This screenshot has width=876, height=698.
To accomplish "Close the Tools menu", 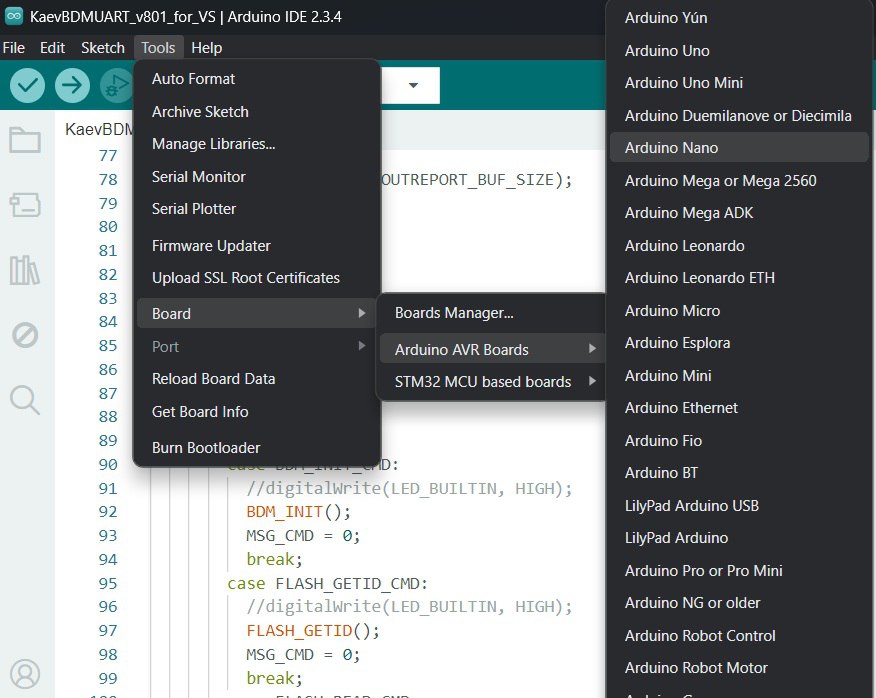I will [158, 48].
